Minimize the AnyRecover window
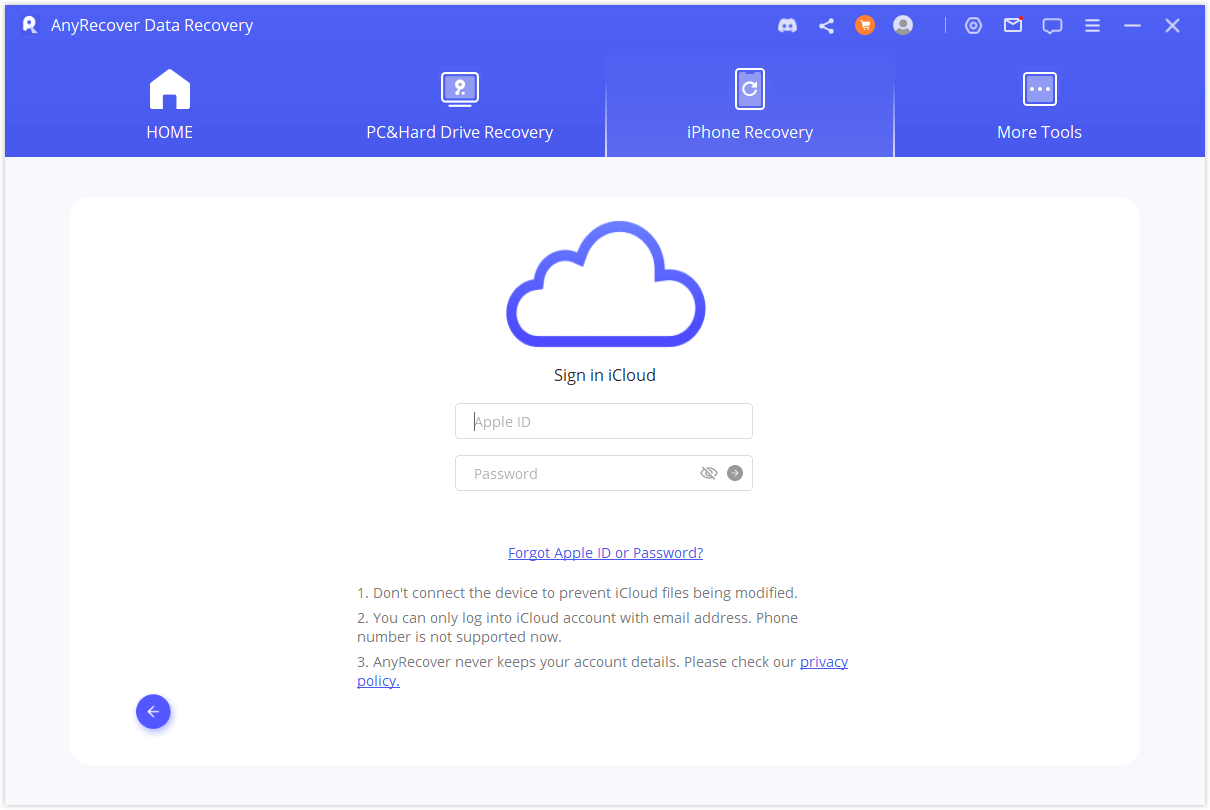 click(1132, 26)
